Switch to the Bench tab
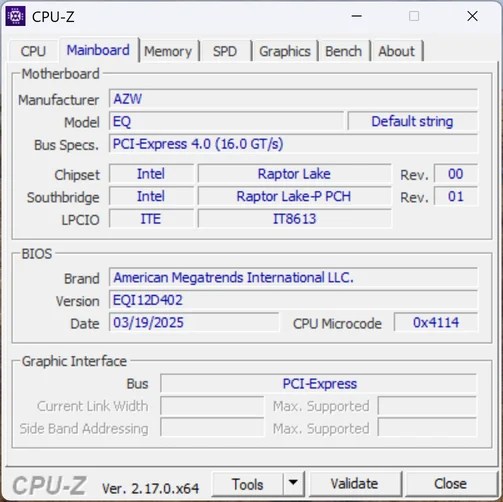The image size is (503, 502). point(343,51)
